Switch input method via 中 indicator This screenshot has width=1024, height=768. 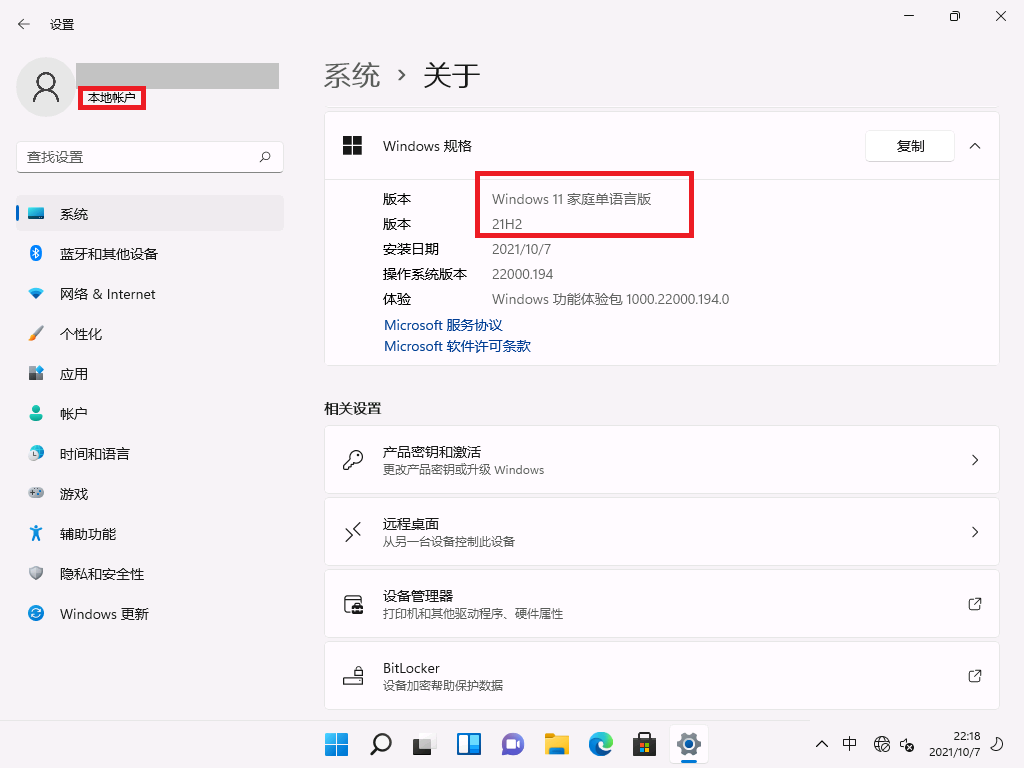850,743
